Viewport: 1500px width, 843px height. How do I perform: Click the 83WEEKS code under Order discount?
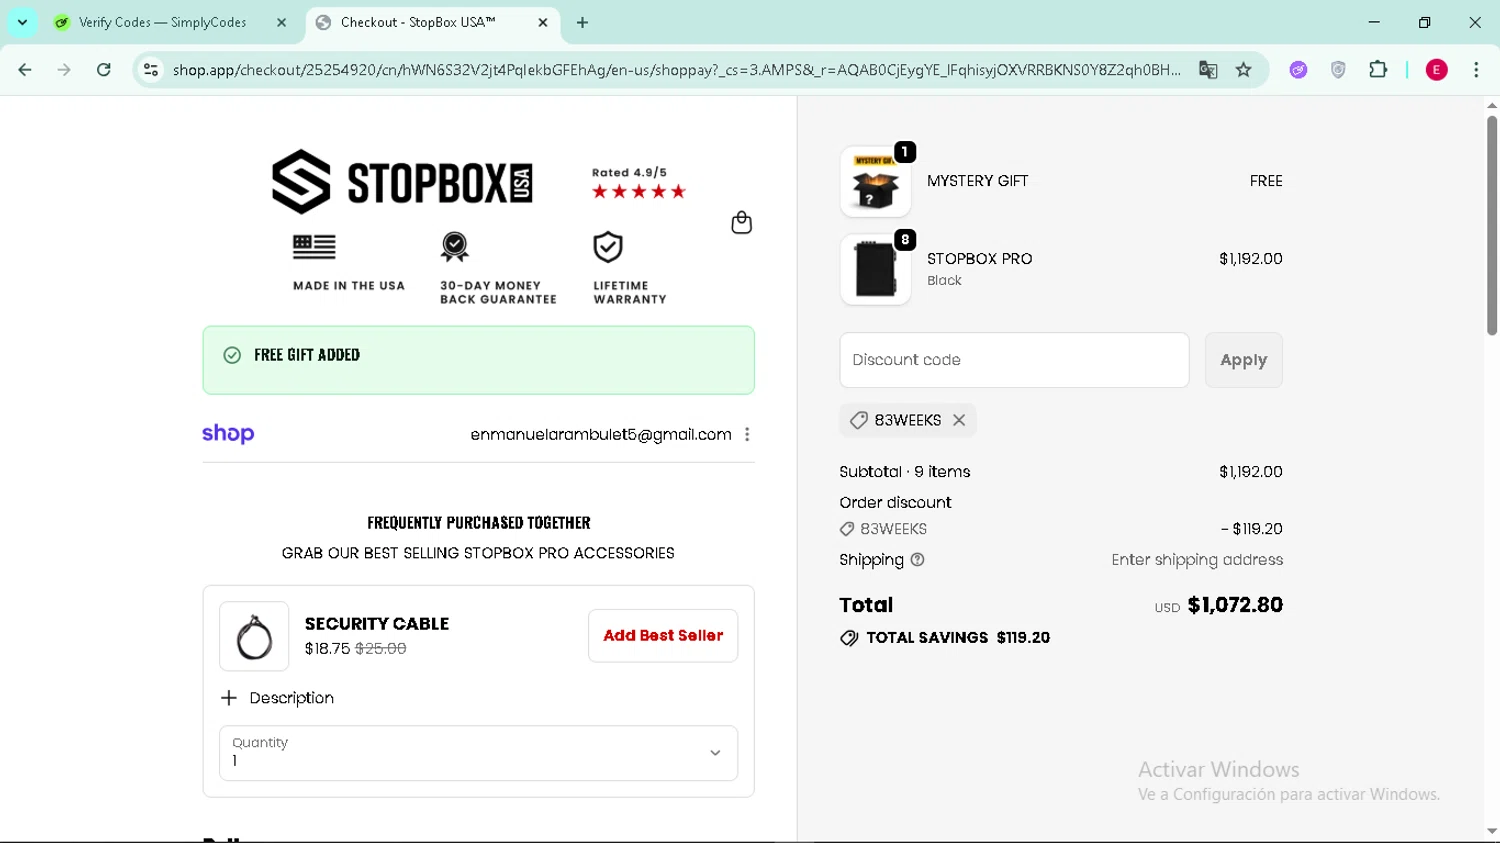893,529
